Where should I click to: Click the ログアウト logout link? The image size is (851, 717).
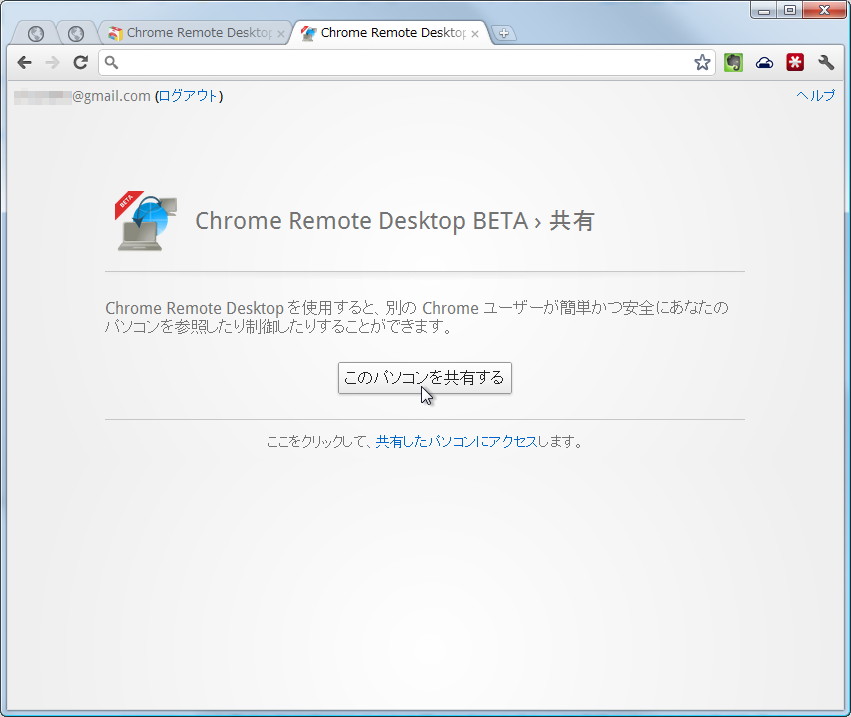tap(188, 96)
